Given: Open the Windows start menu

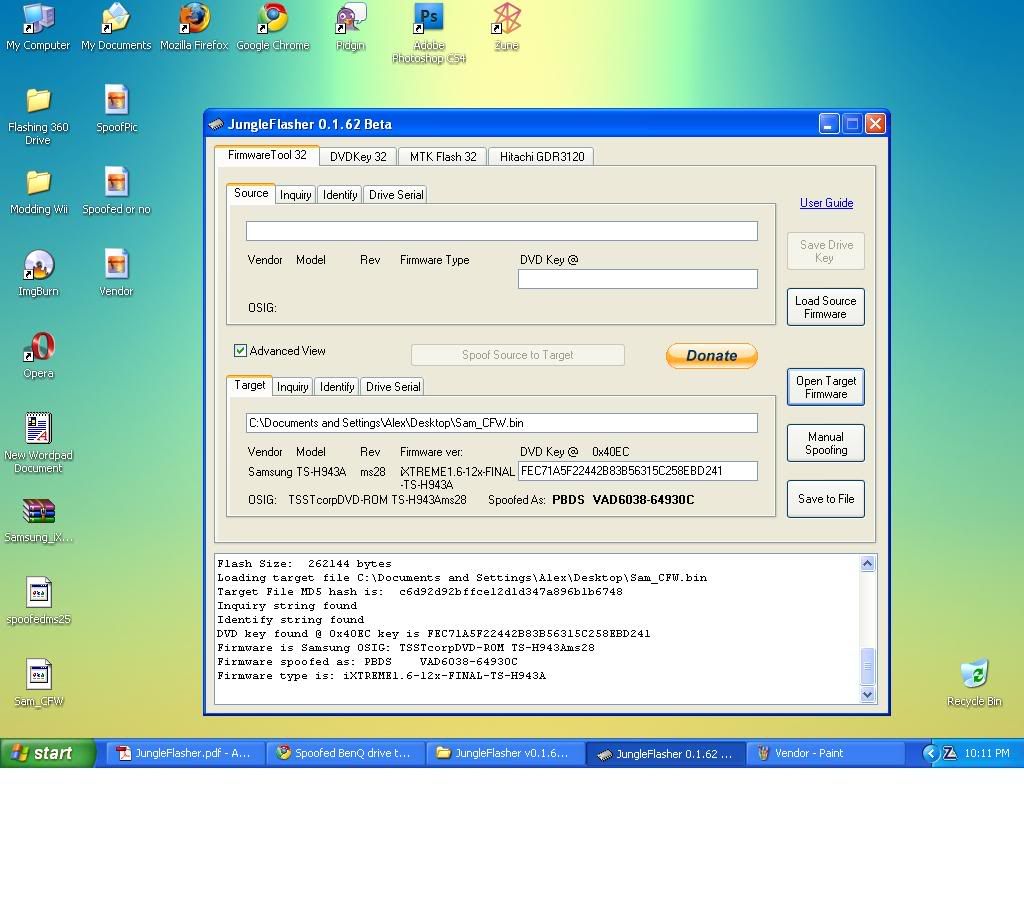Looking at the screenshot, I should [x=47, y=754].
